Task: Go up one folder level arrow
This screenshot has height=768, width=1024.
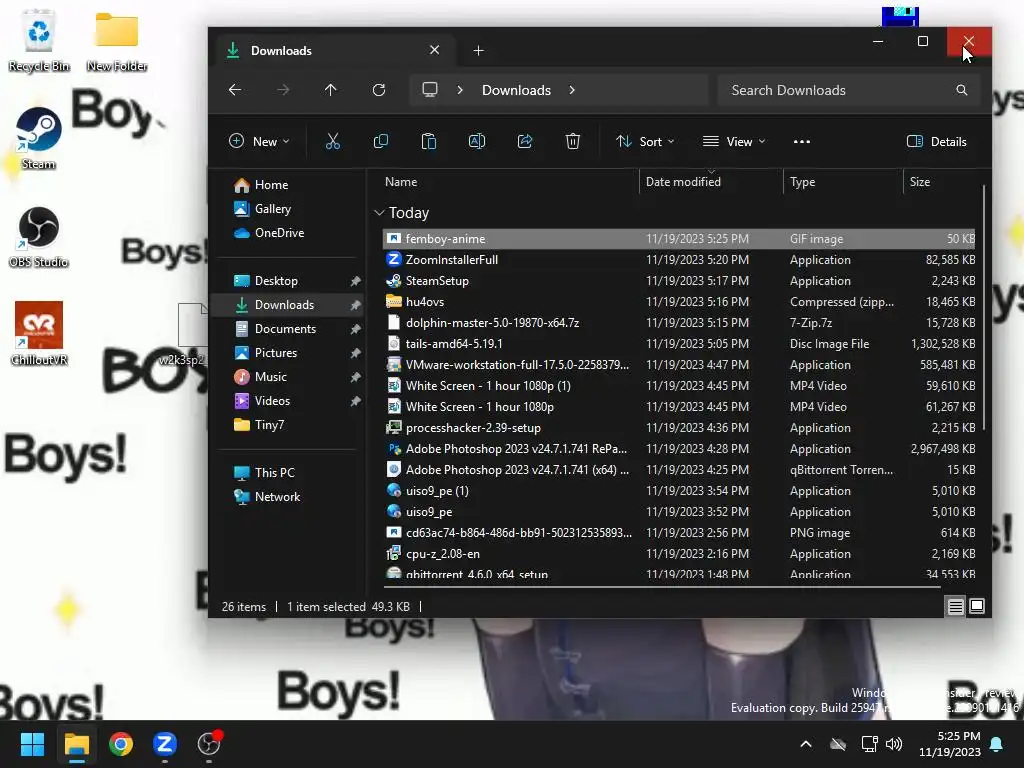Action: point(330,90)
